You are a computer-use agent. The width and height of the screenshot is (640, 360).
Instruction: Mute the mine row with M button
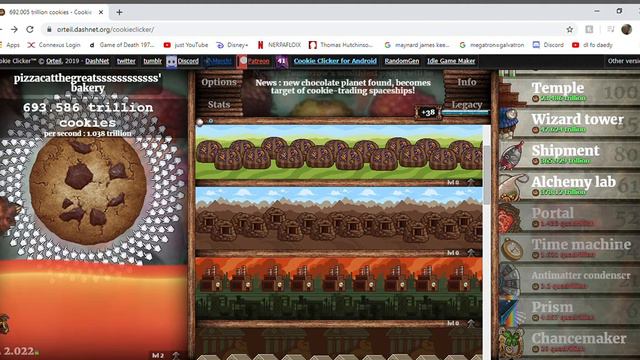tap(453, 253)
